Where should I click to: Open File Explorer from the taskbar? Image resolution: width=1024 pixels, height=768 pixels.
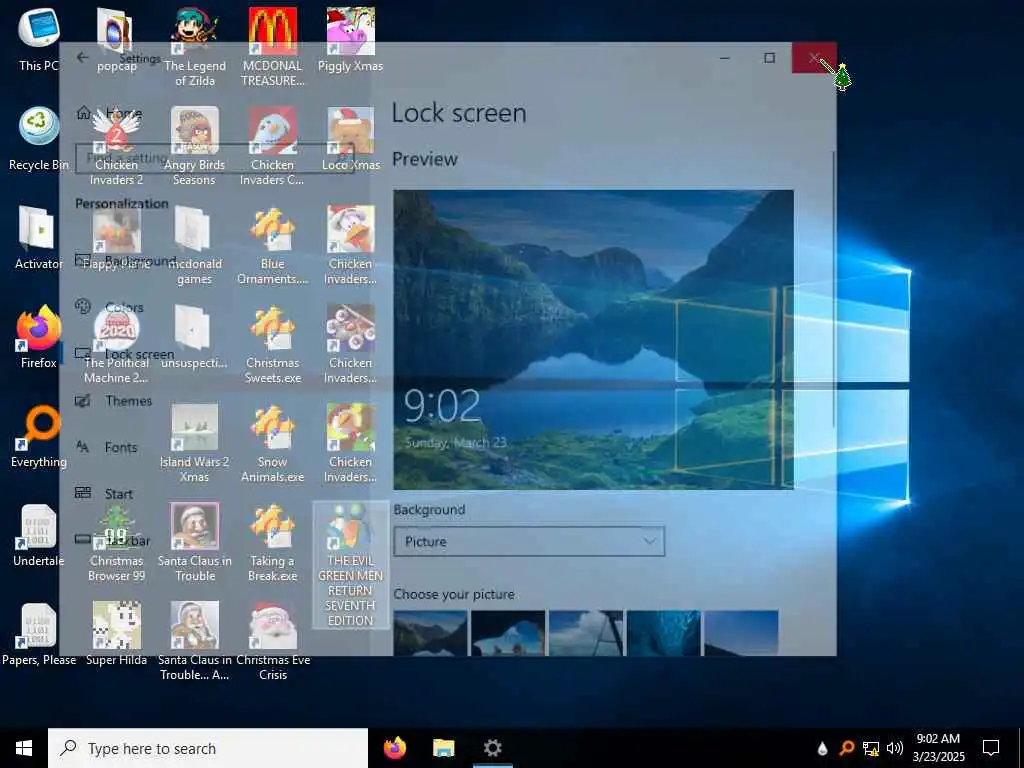pyautogui.click(x=443, y=748)
